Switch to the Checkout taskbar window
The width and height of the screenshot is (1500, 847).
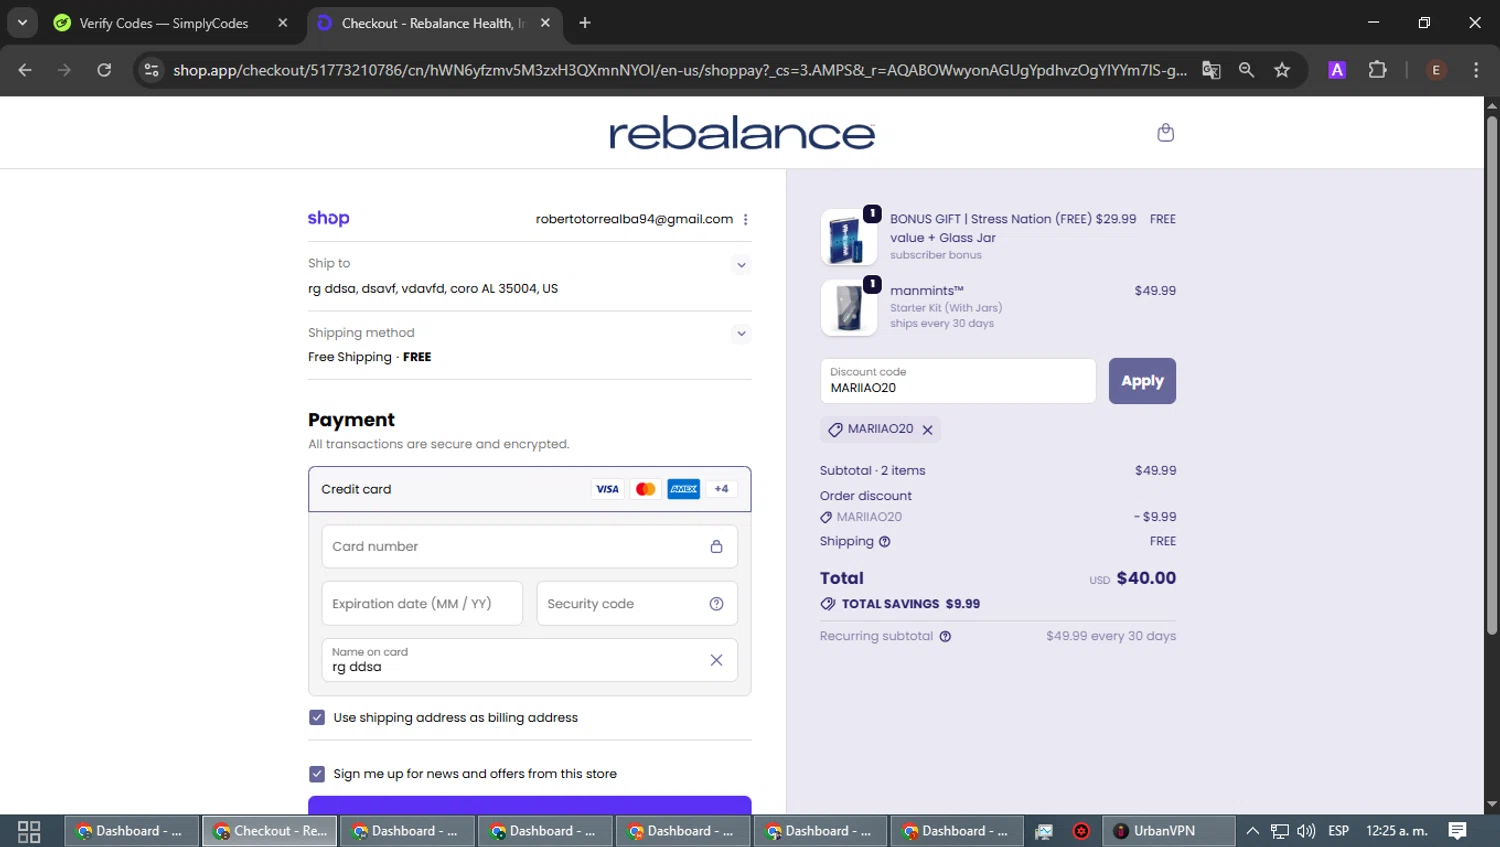point(271,831)
